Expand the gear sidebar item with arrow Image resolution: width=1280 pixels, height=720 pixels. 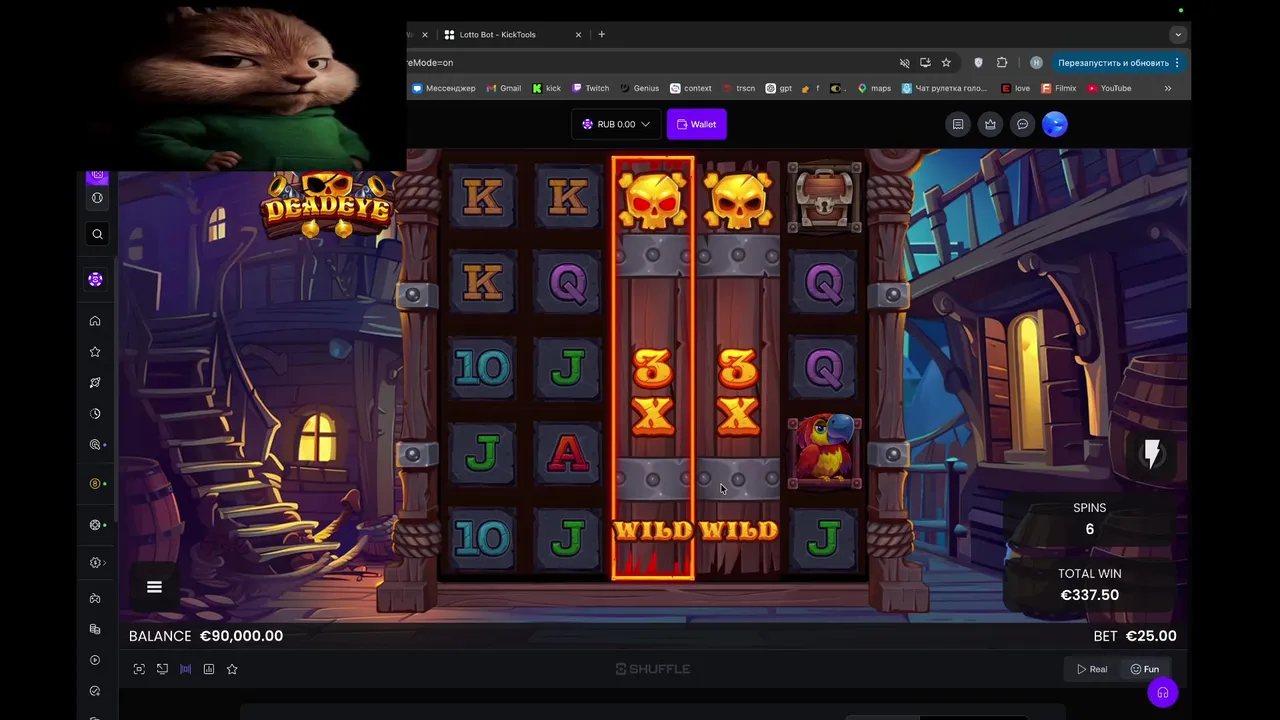(97, 563)
